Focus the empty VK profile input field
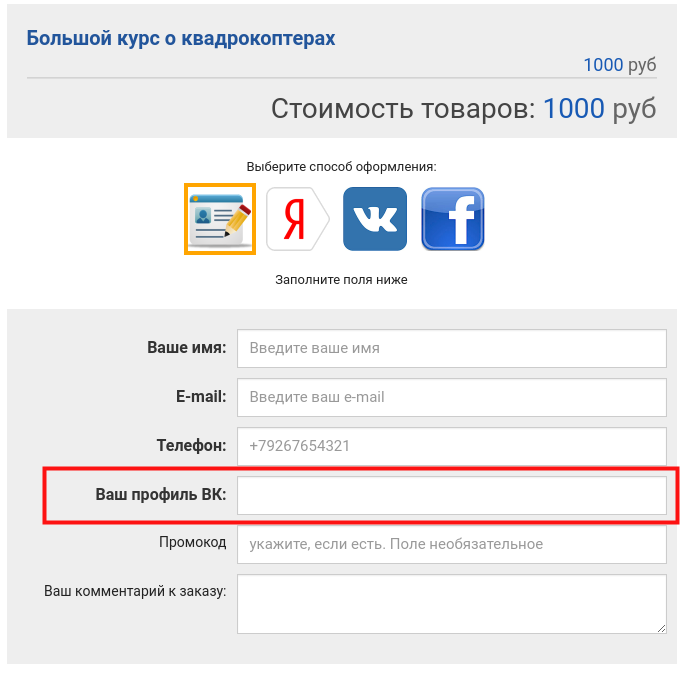The width and height of the screenshot is (685, 673). coord(451,495)
